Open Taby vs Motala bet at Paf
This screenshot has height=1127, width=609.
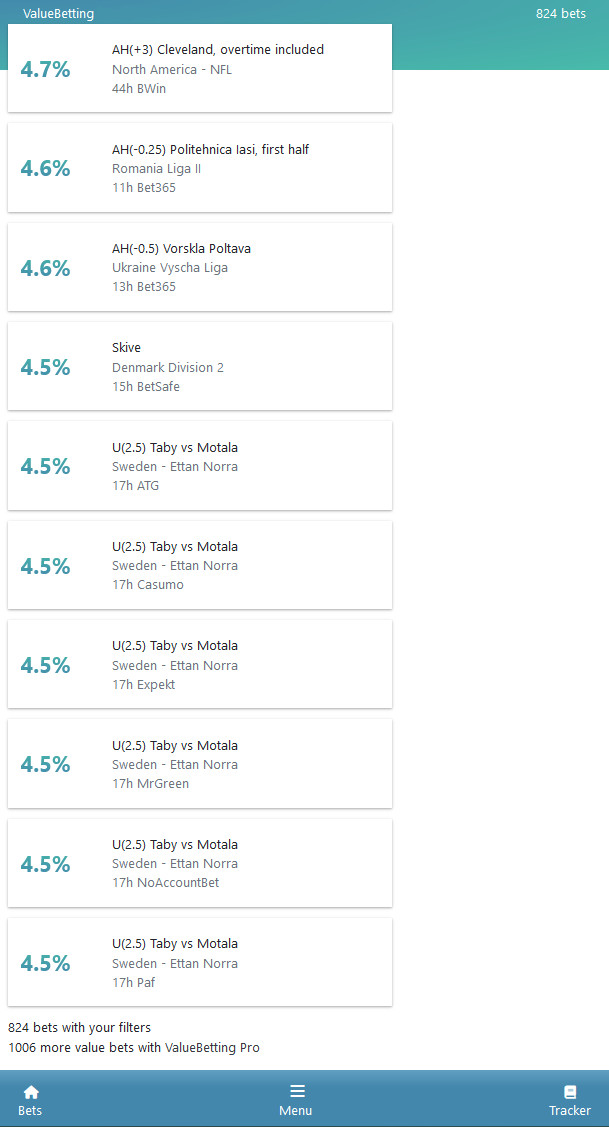pos(200,962)
